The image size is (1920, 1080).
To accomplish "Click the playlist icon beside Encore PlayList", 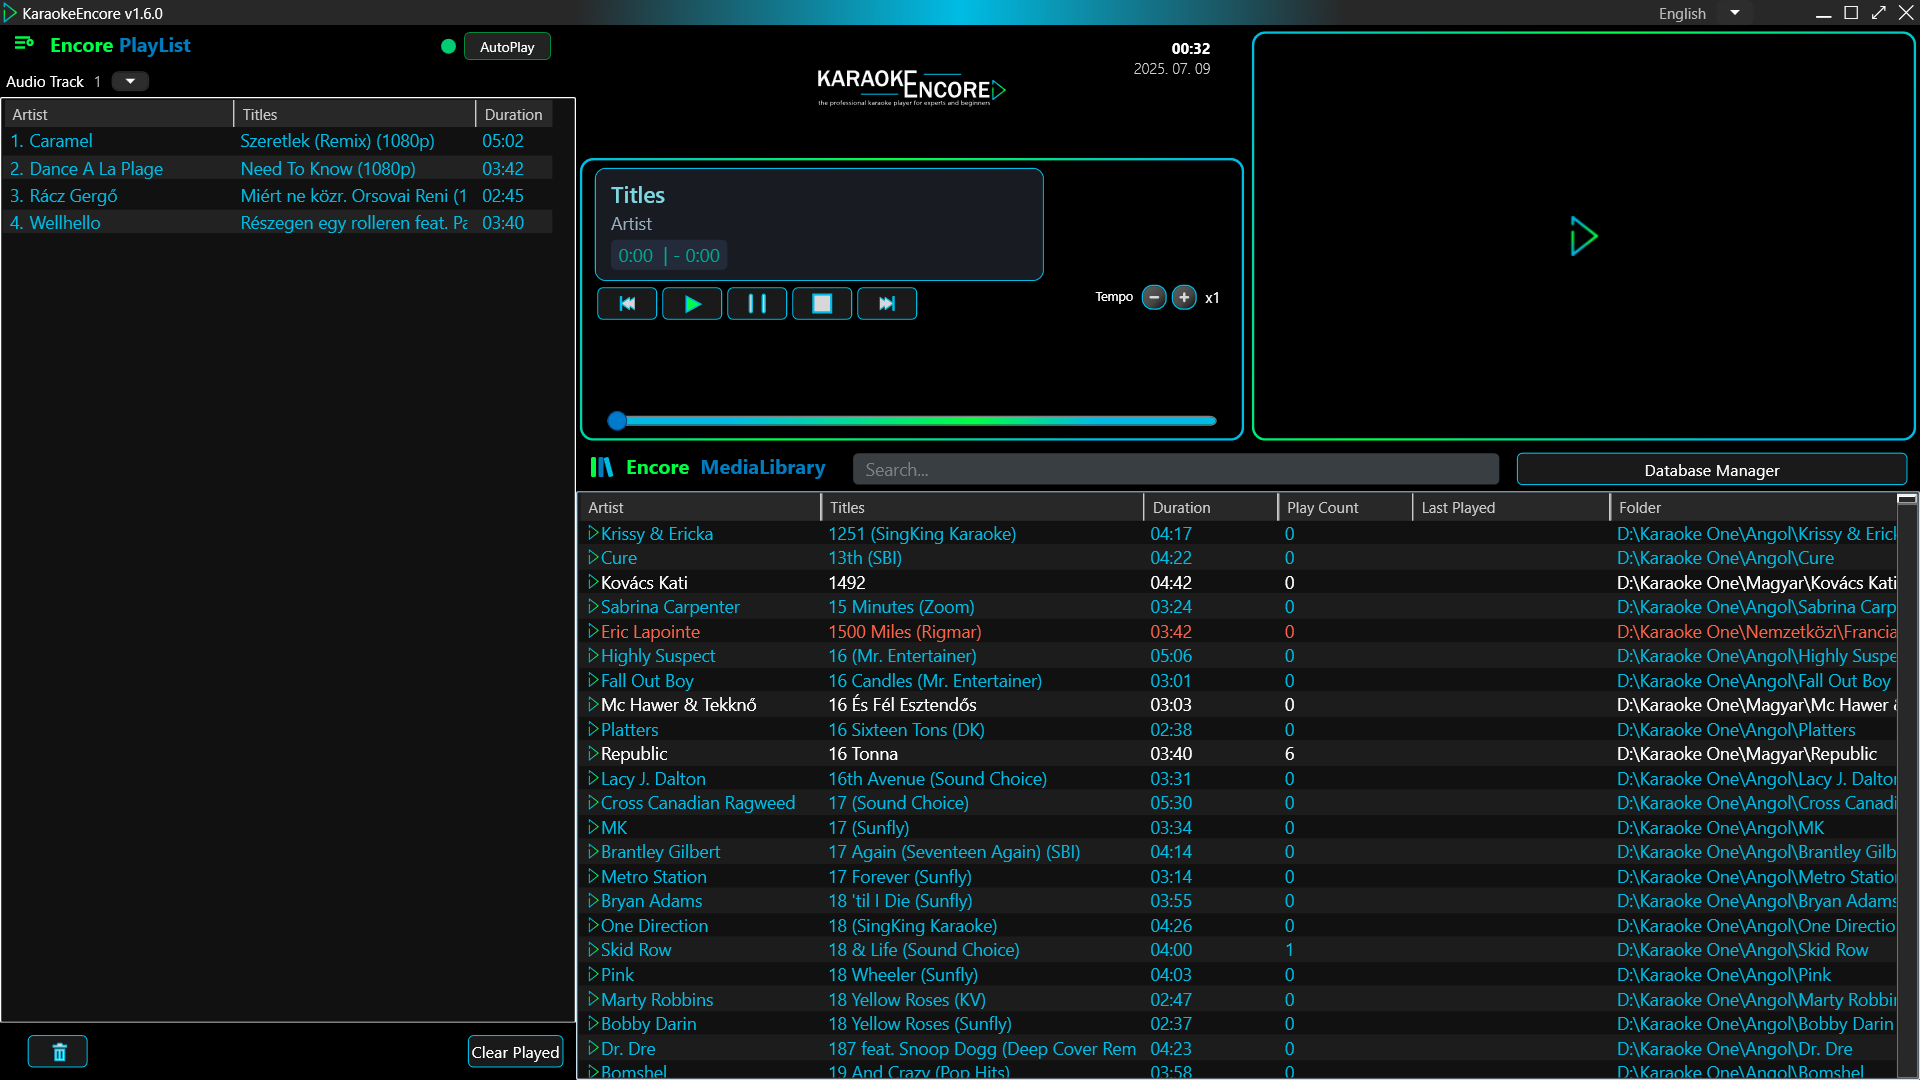I will [x=24, y=44].
